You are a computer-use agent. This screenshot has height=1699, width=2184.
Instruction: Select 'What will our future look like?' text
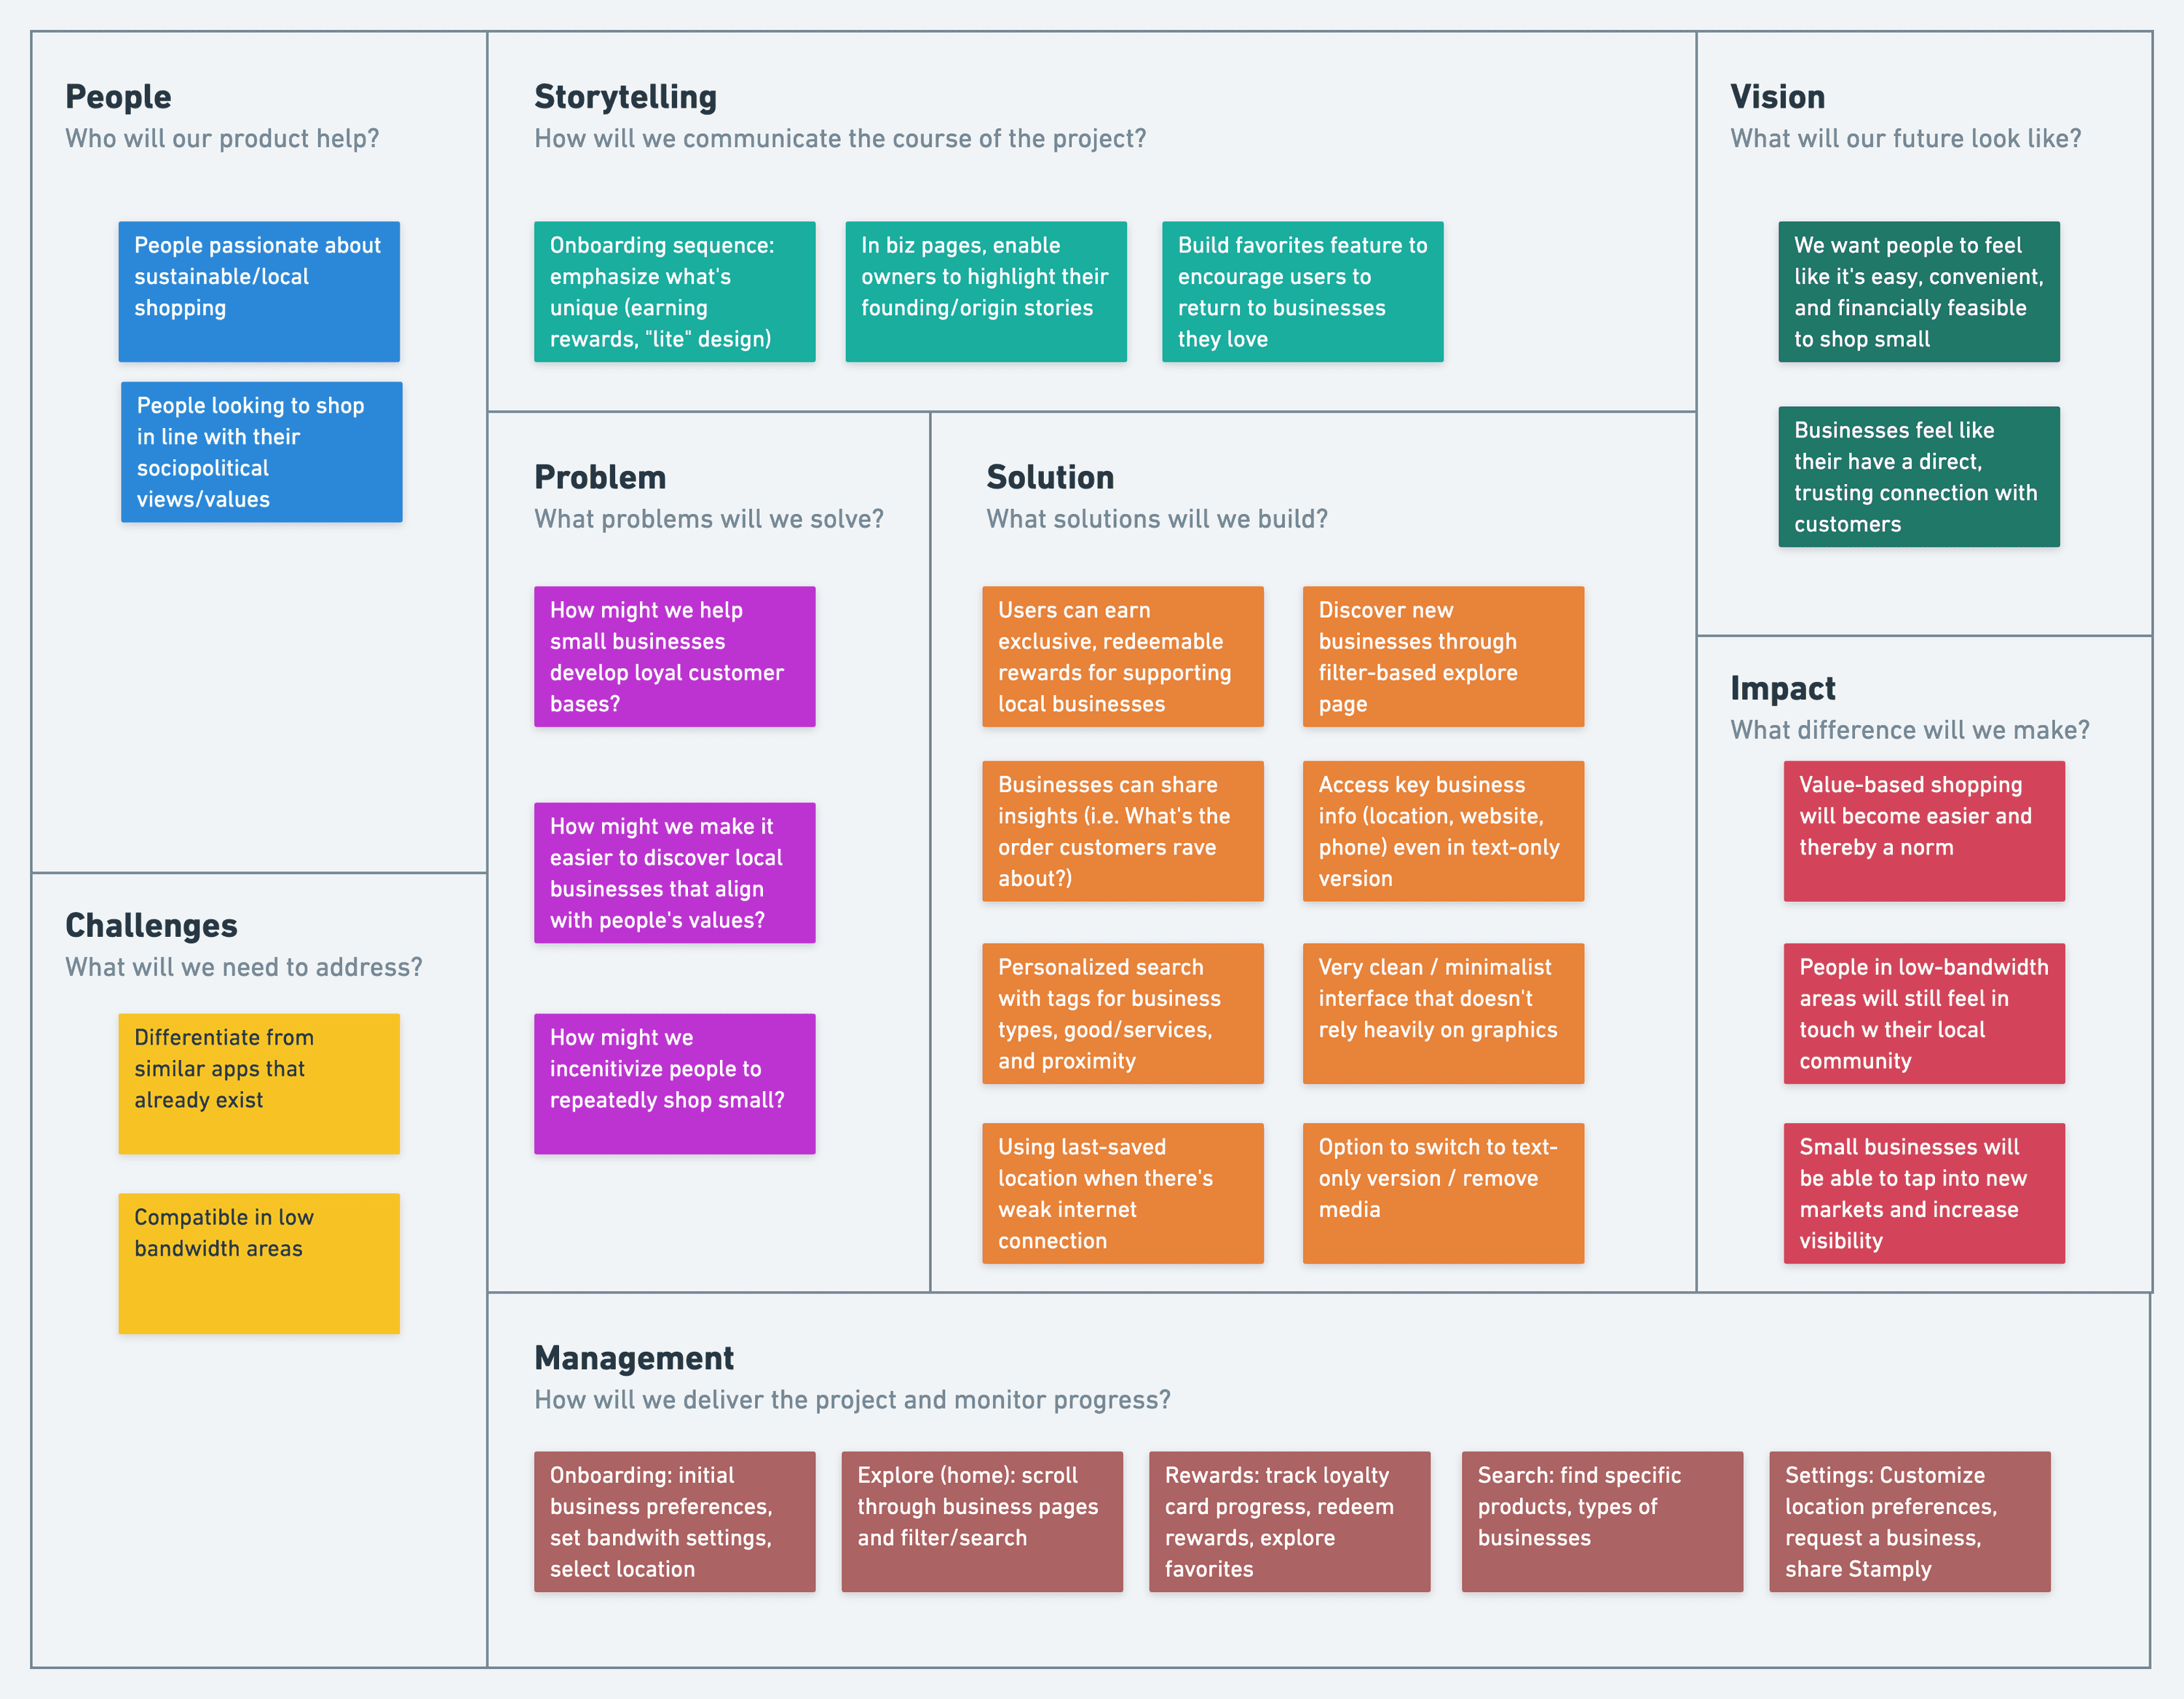[1905, 138]
